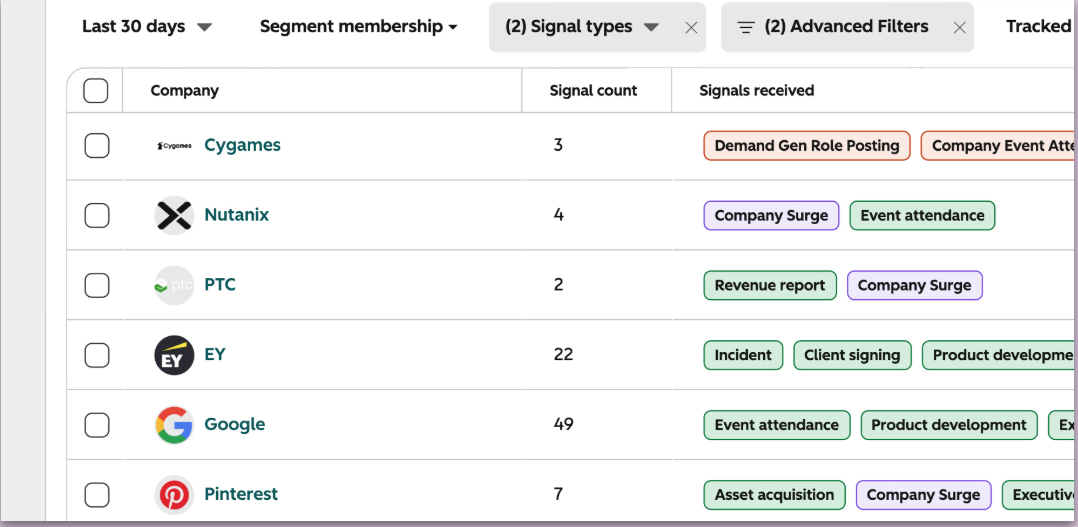Click the Signals received column header

coord(756,91)
